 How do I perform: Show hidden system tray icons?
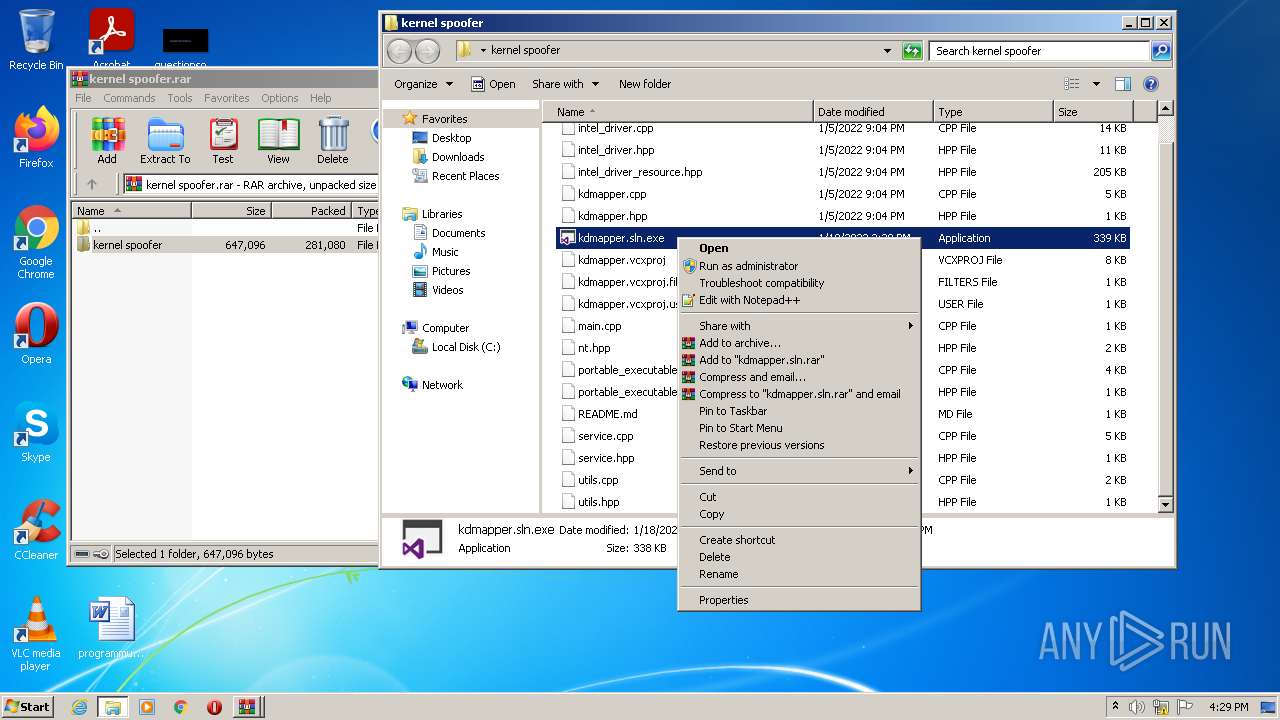click(1115, 706)
